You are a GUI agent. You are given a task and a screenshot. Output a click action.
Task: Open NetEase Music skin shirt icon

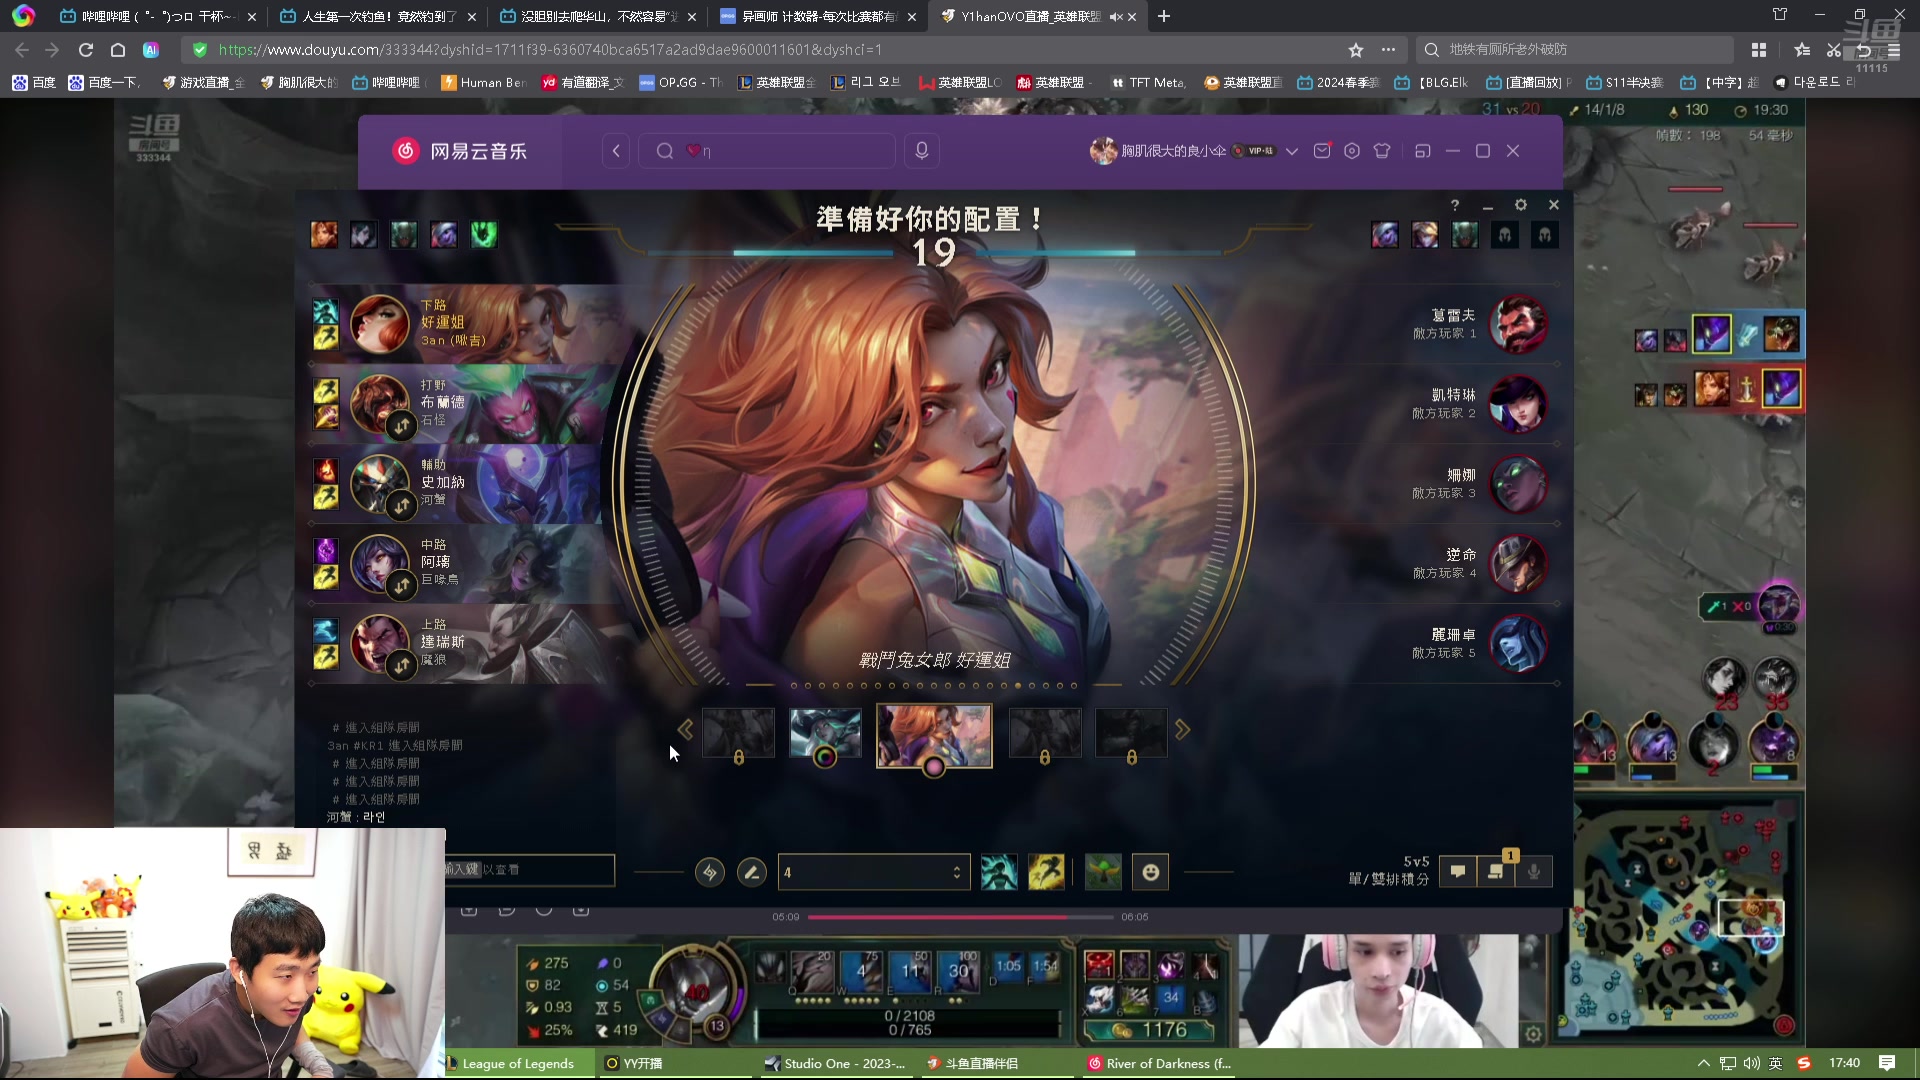(1382, 151)
